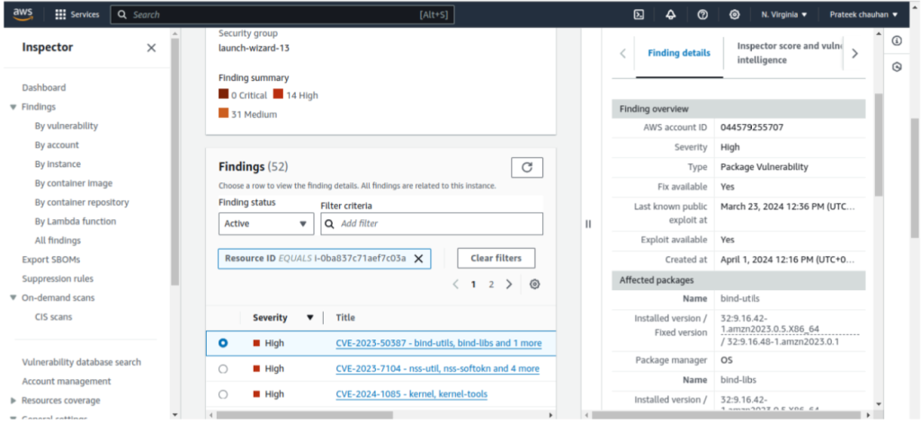Click the Clear filters button
921x423 pixels.
pos(496,258)
